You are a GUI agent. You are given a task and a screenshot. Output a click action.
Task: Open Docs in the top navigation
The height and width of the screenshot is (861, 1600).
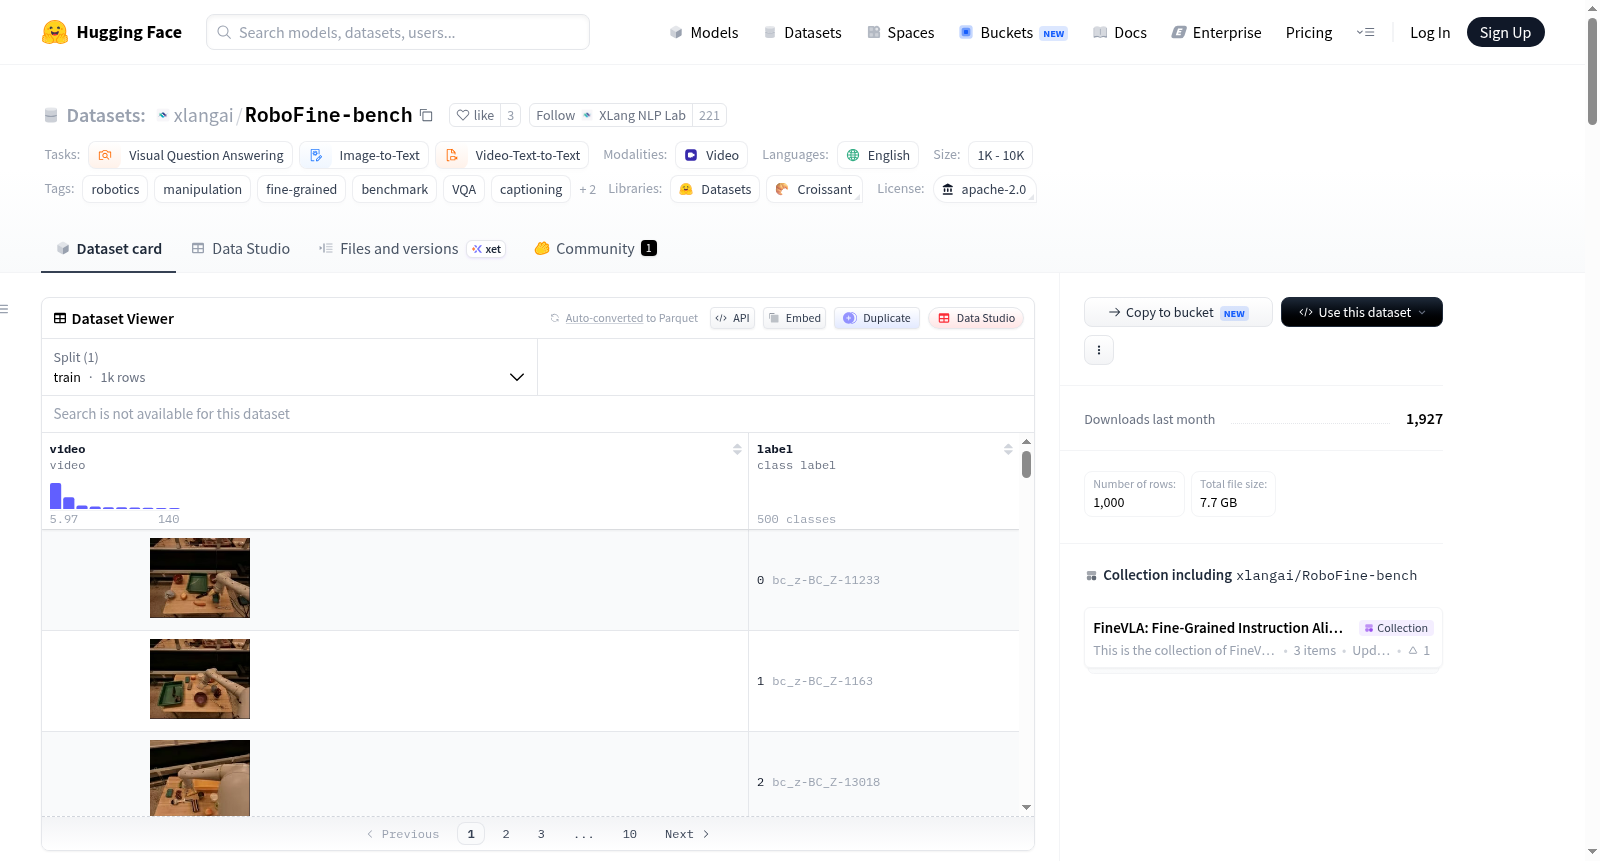click(1119, 32)
